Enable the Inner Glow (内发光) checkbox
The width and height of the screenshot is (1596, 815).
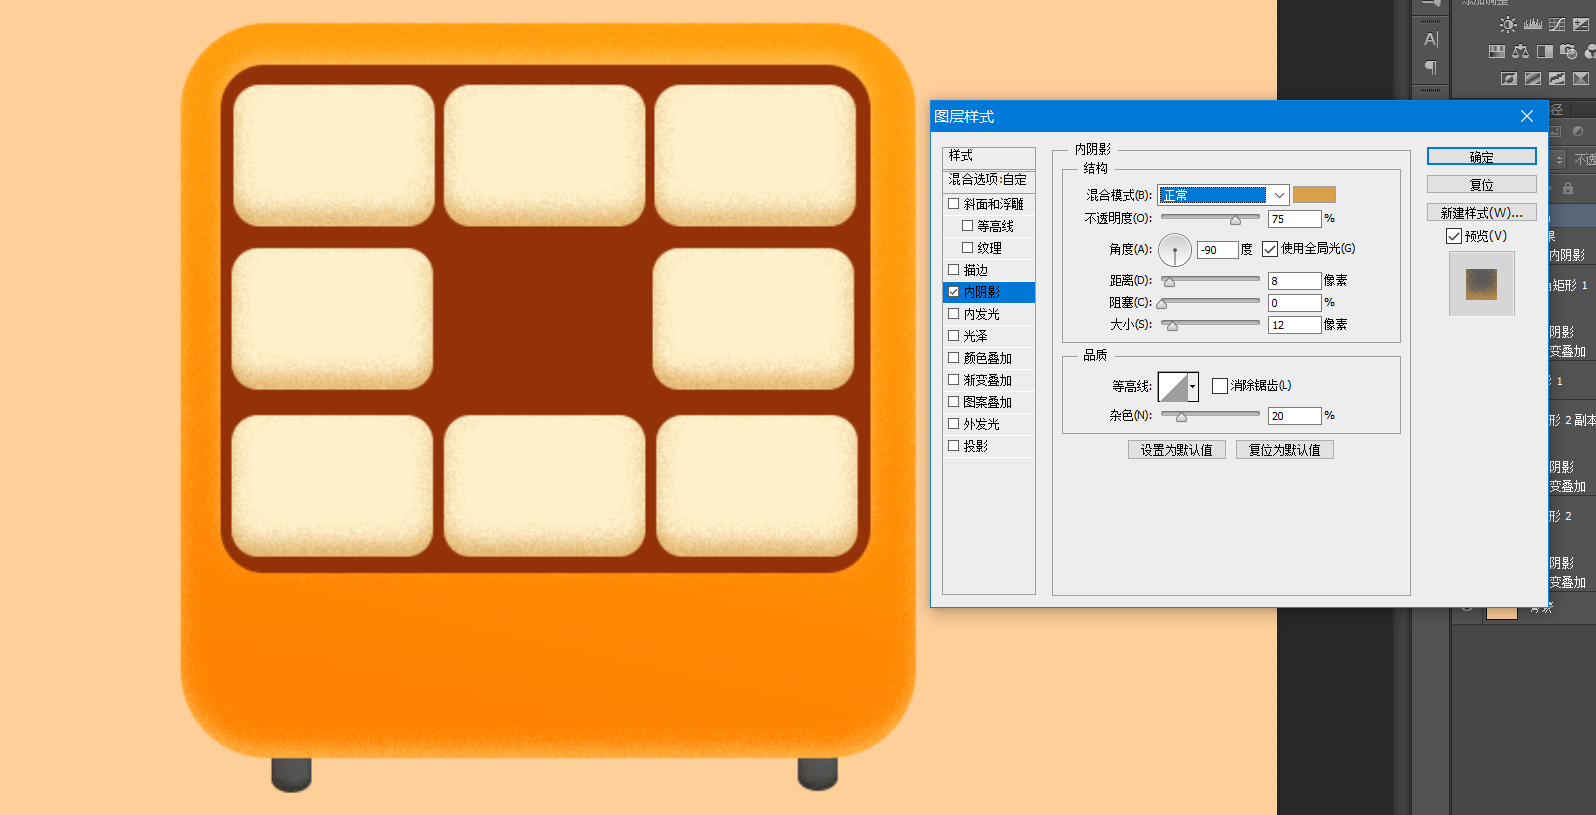(x=954, y=314)
